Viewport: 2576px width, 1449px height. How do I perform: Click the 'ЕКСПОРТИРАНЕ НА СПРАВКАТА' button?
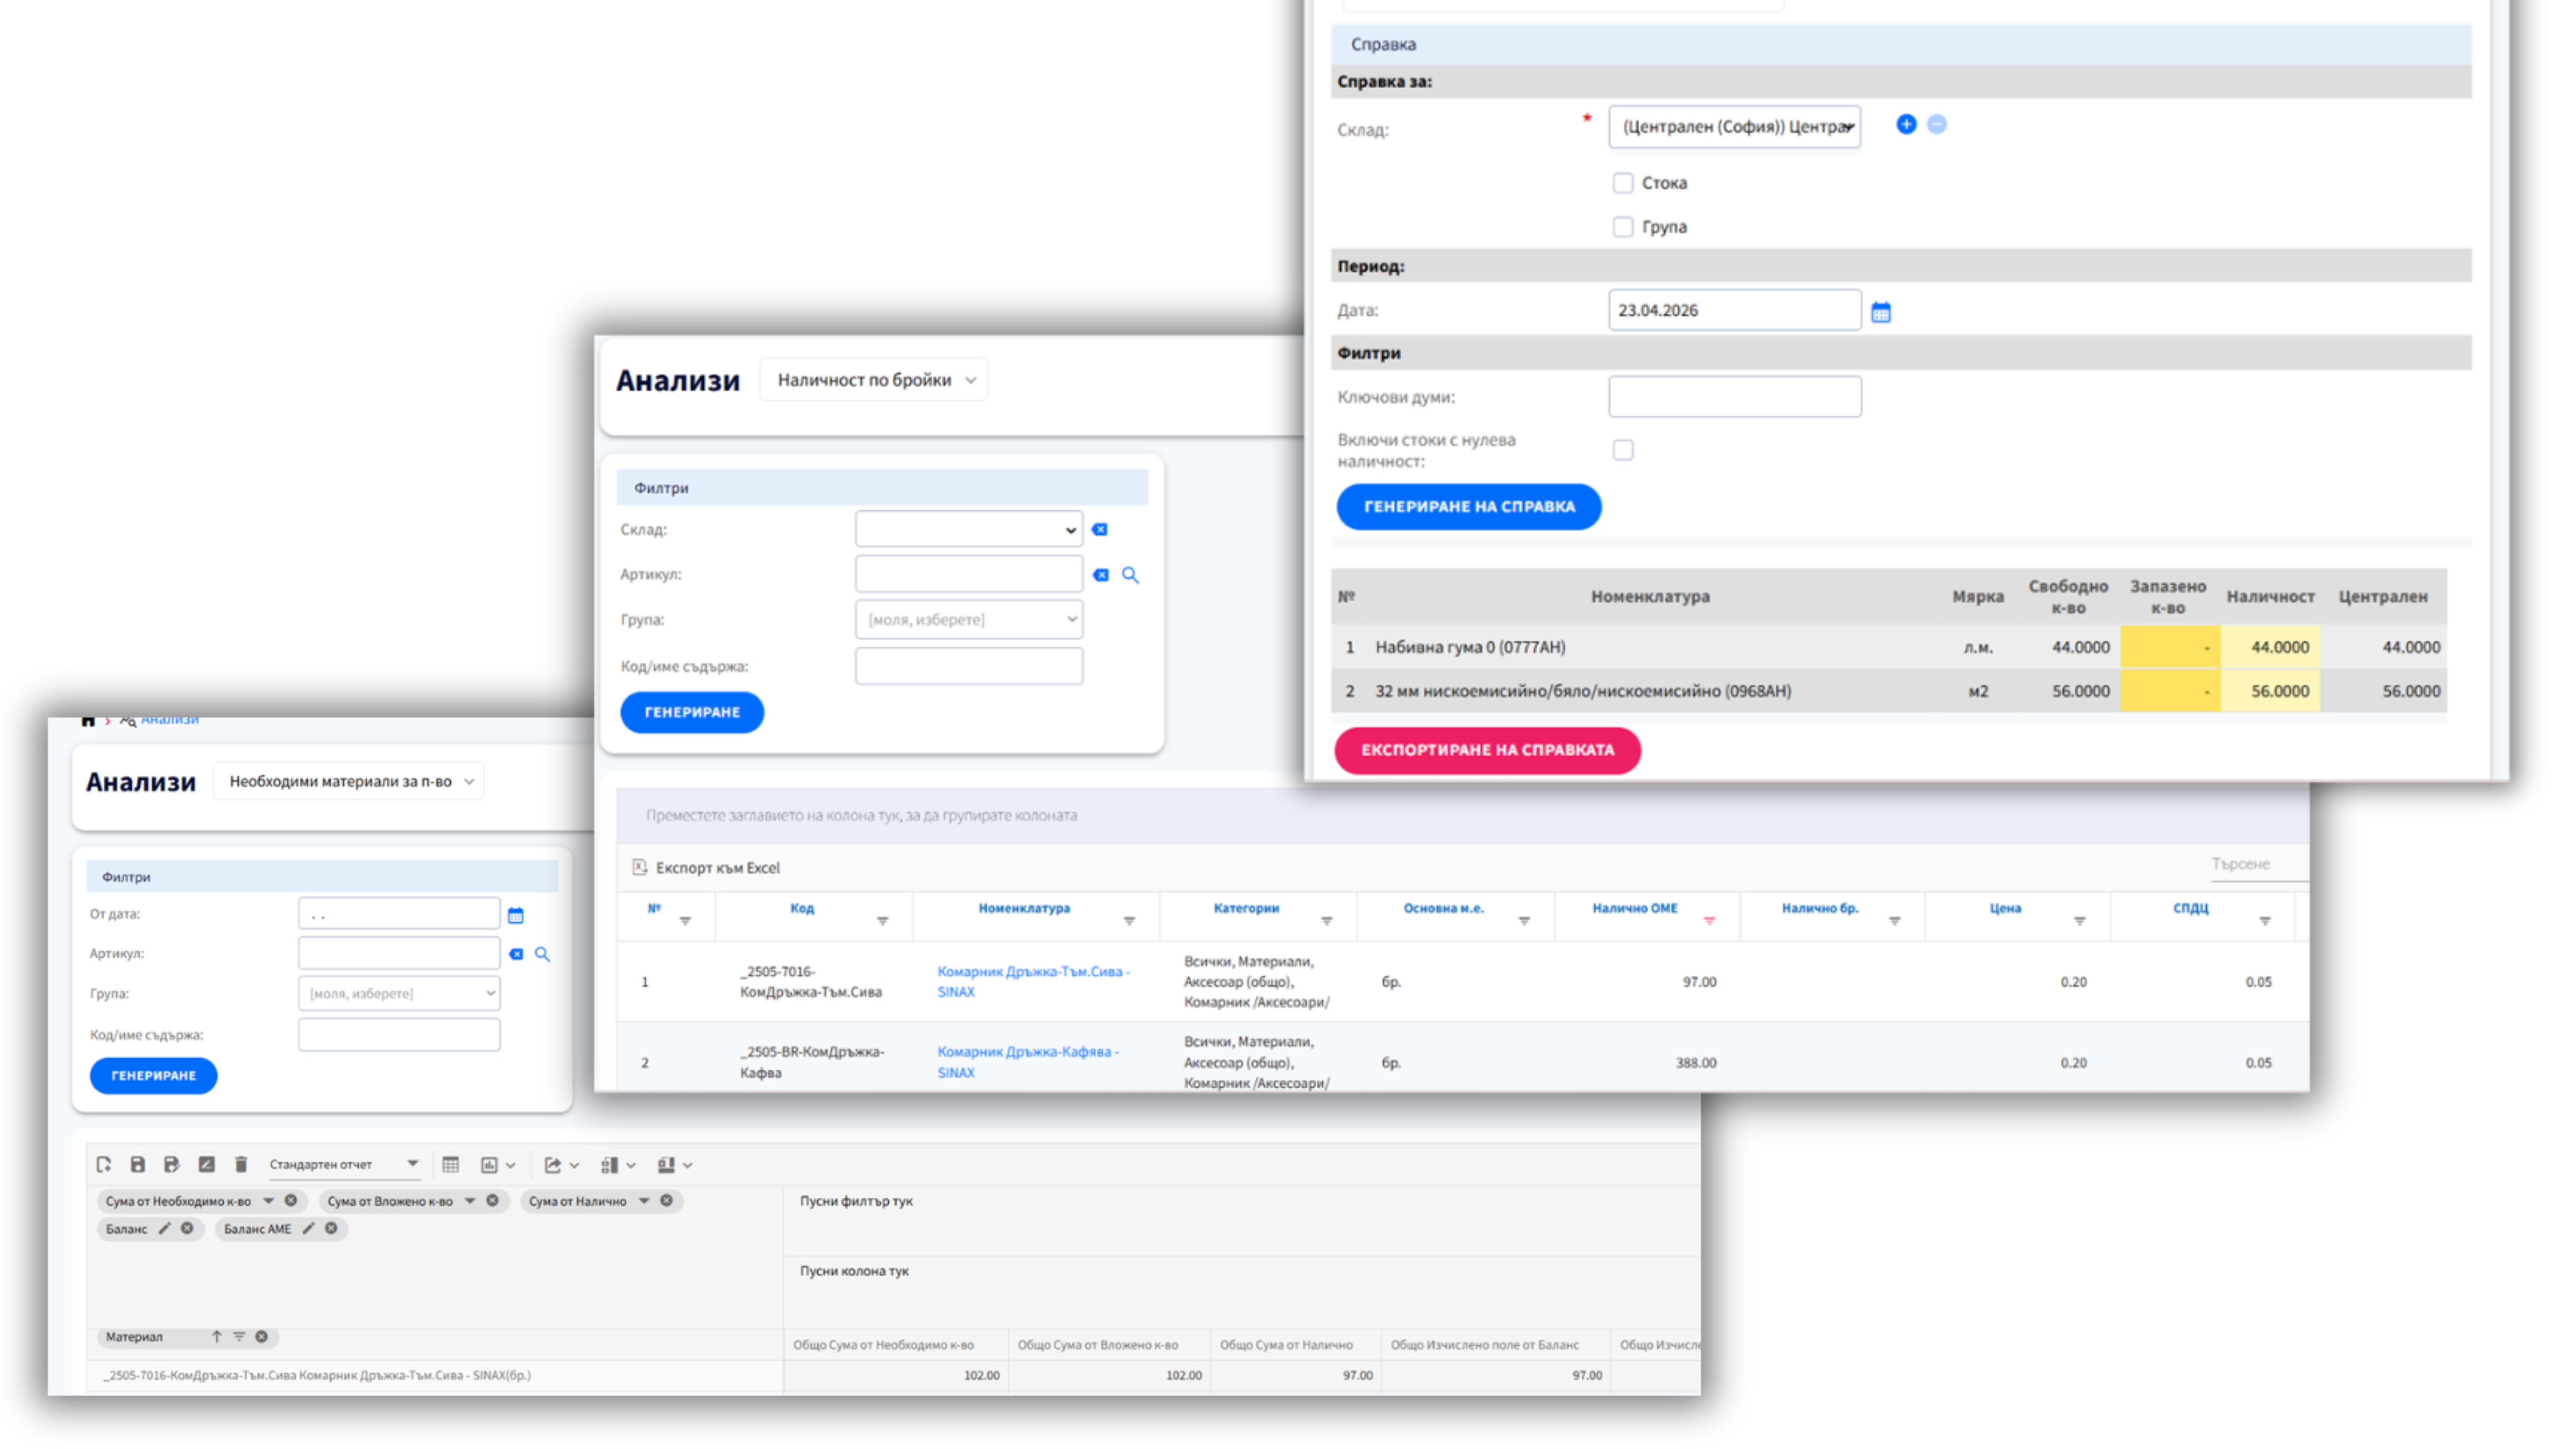(x=1487, y=750)
